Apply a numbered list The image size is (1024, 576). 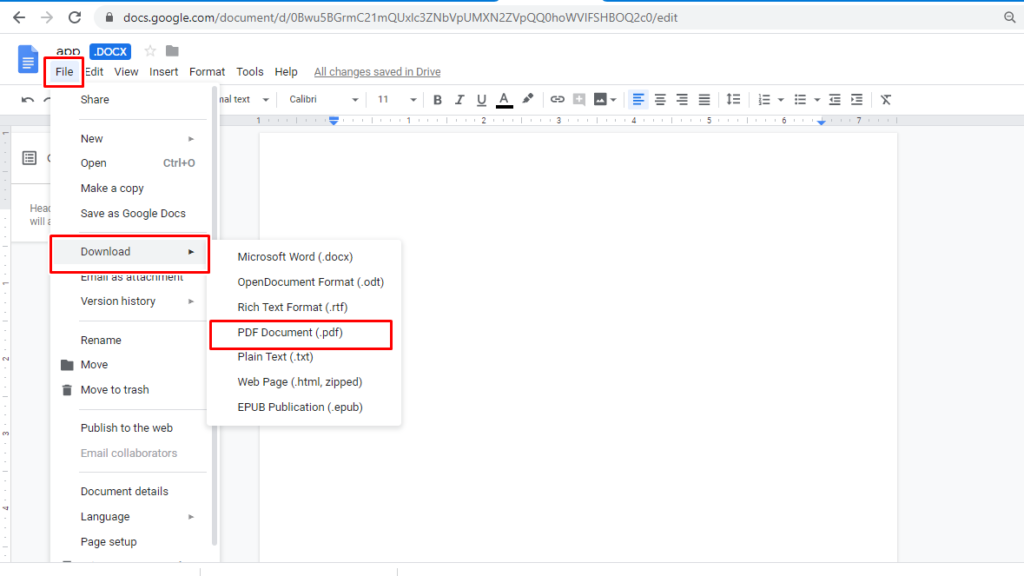(763, 99)
